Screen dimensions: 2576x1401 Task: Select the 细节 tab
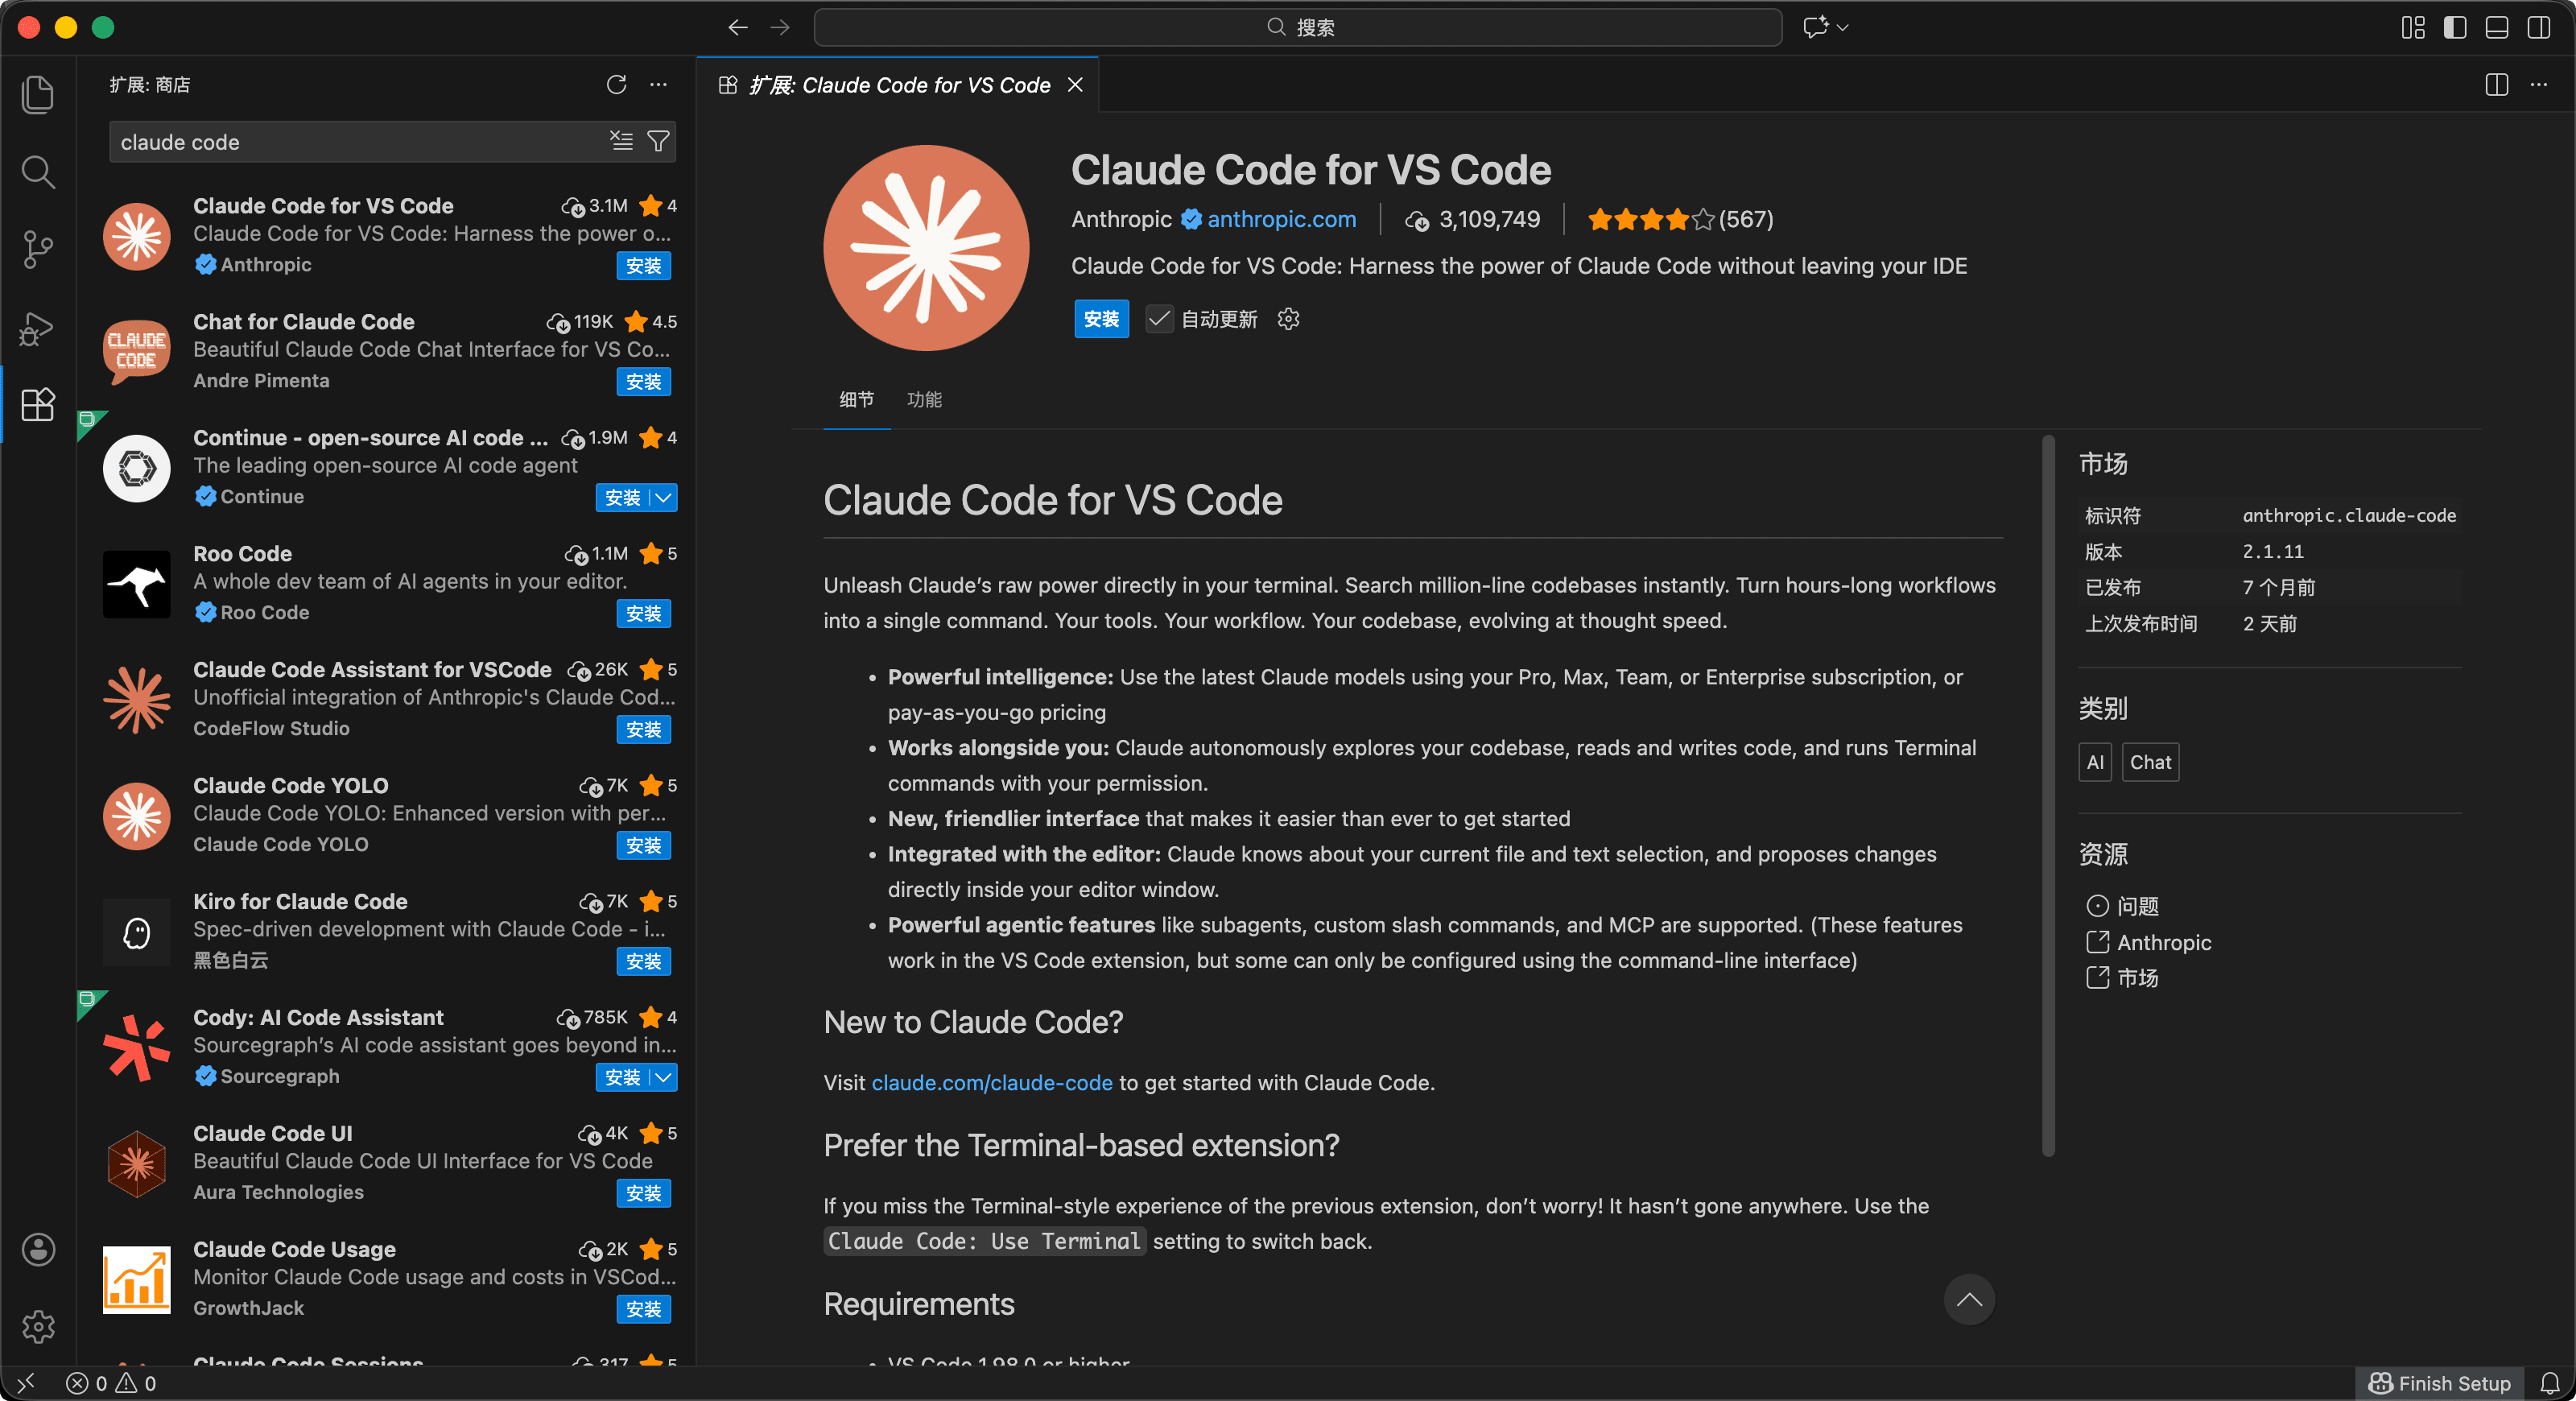tap(856, 400)
